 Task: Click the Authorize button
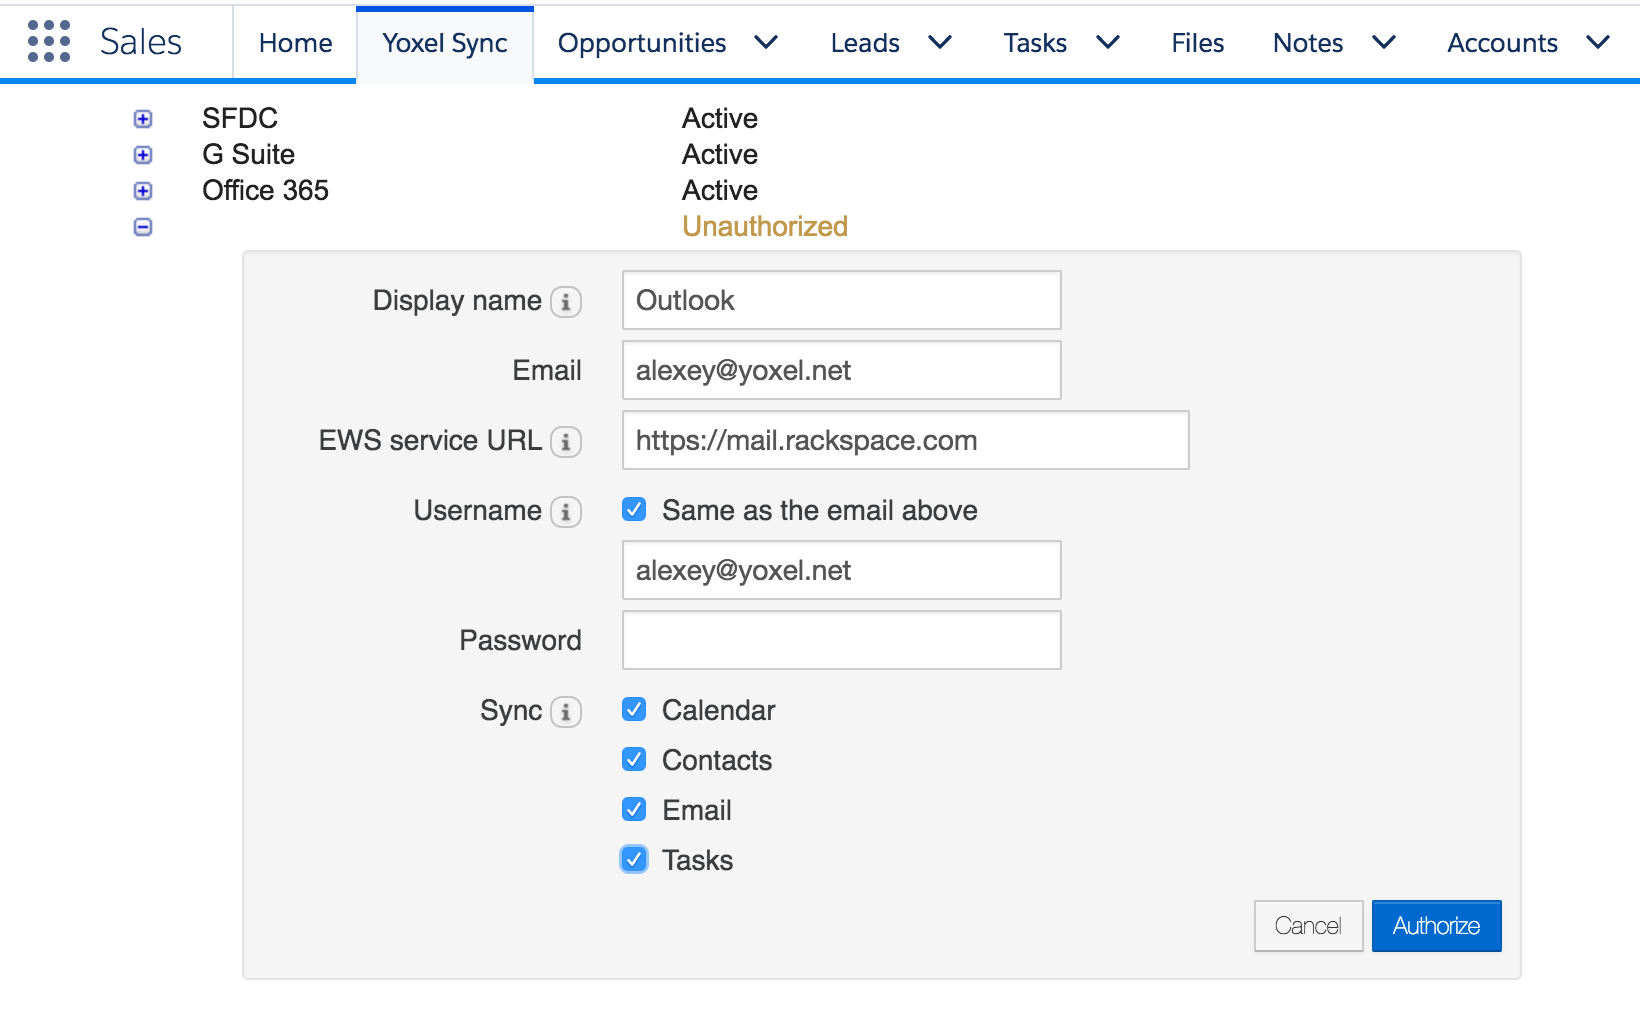[1436, 926]
